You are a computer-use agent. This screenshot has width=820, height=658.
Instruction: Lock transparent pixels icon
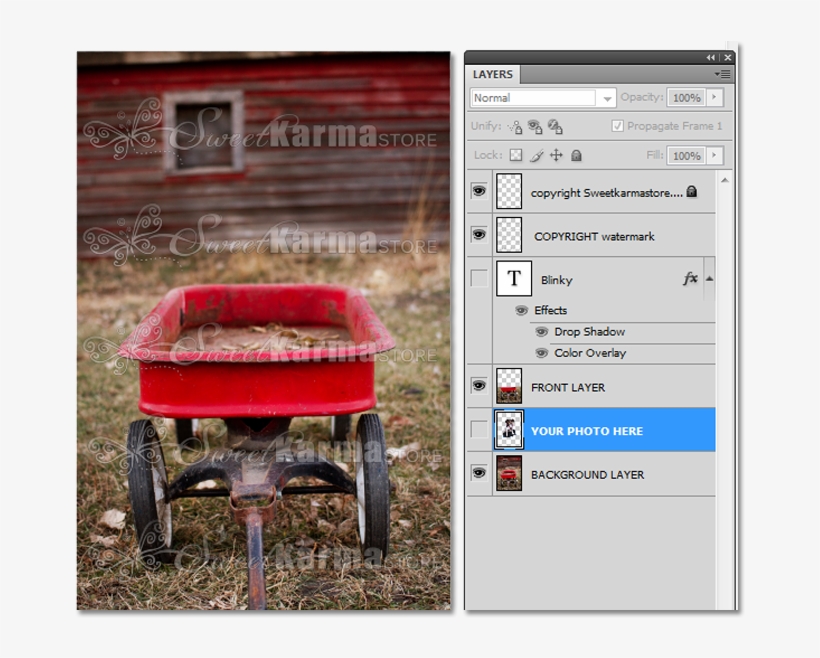click(x=516, y=155)
